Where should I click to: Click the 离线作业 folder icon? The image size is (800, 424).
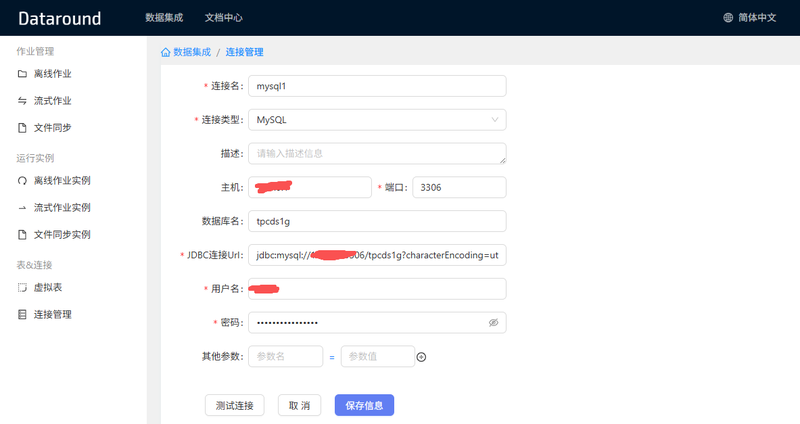(x=22, y=74)
